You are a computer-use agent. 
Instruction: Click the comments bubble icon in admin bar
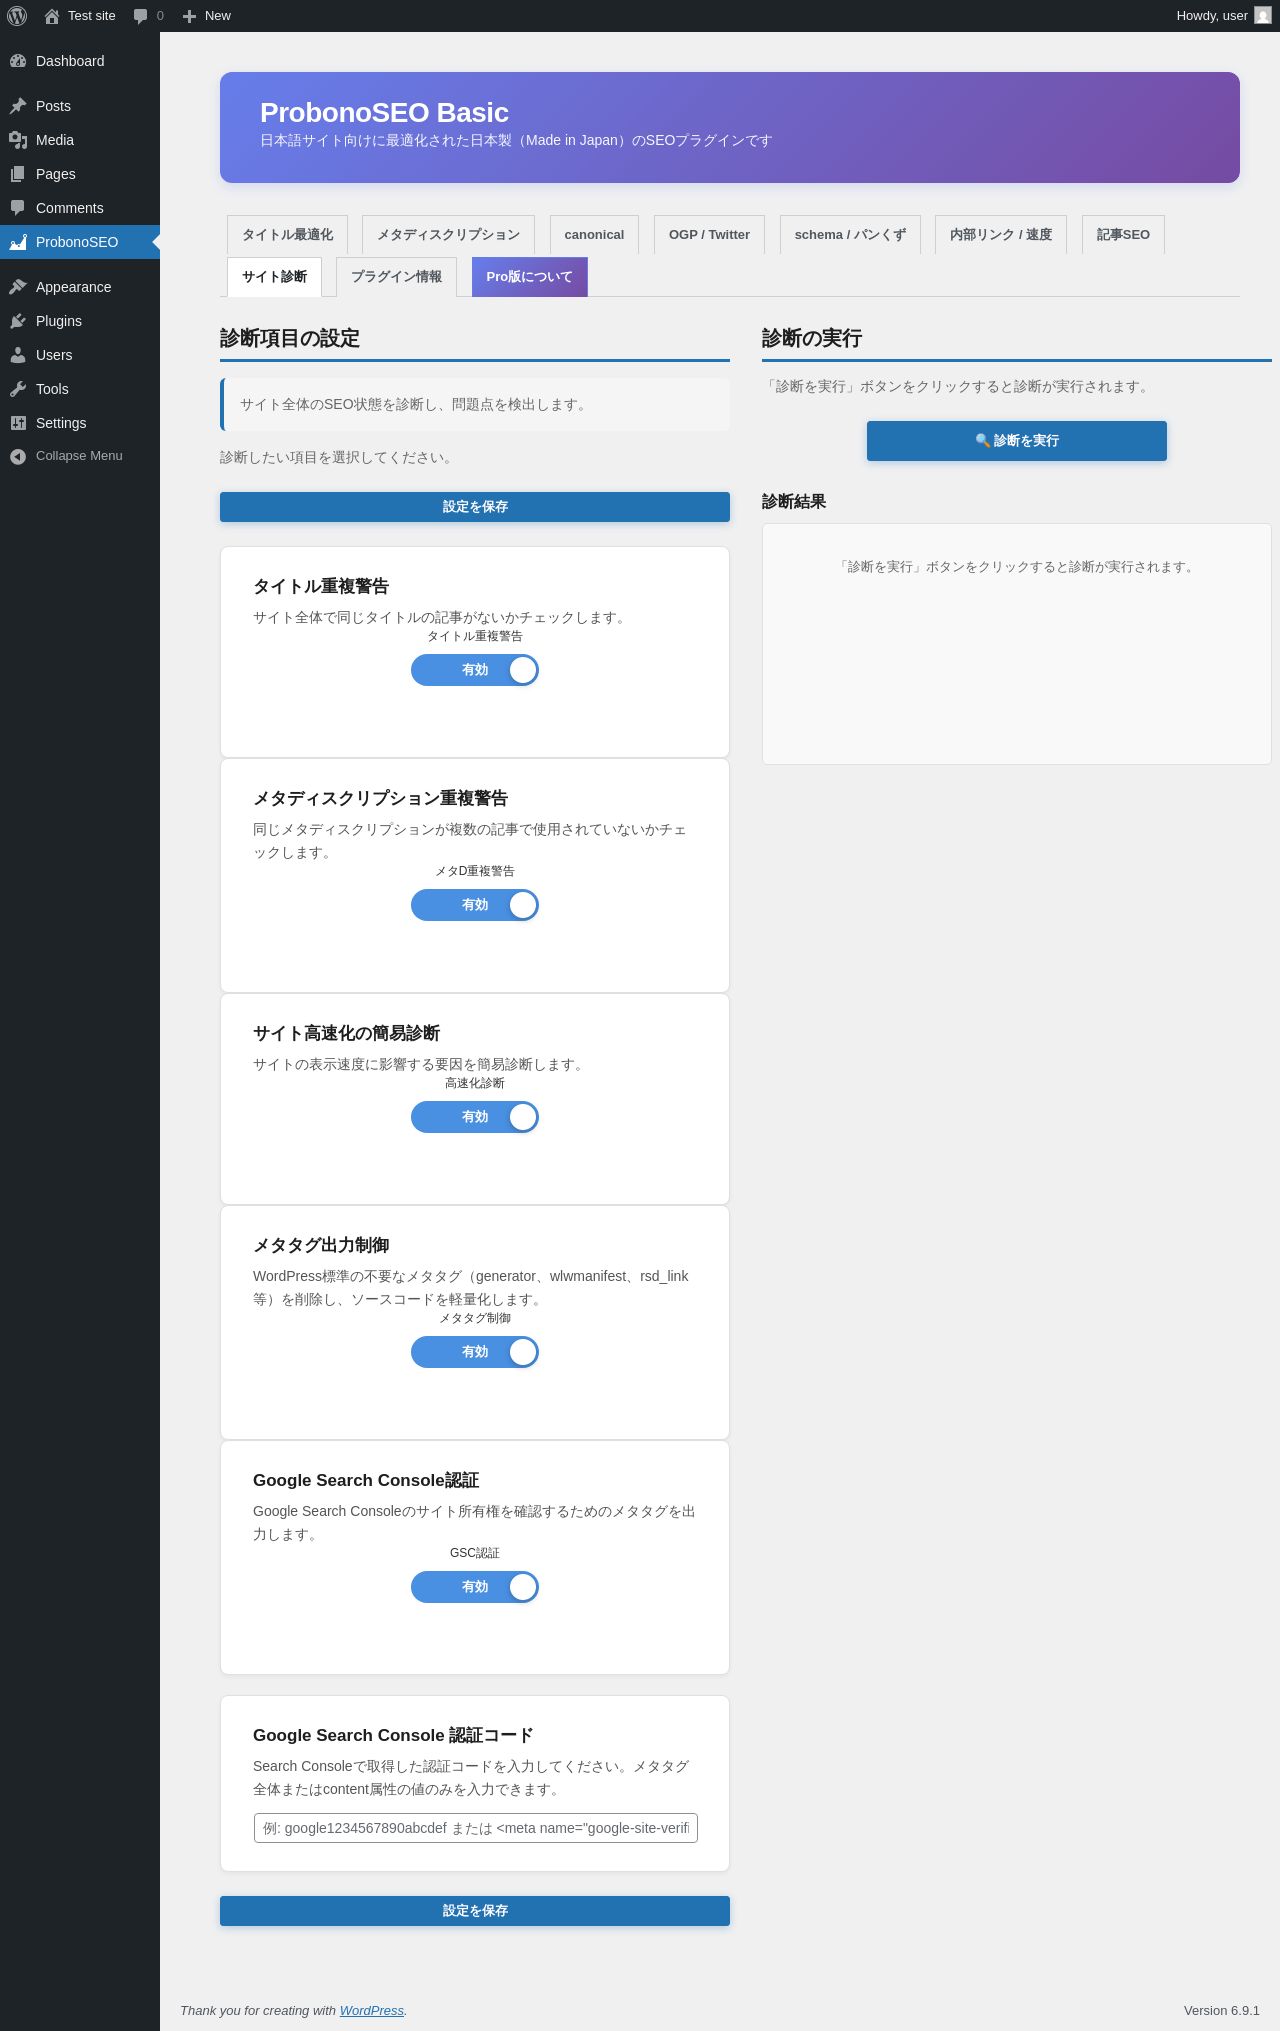[x=140, y=16]
